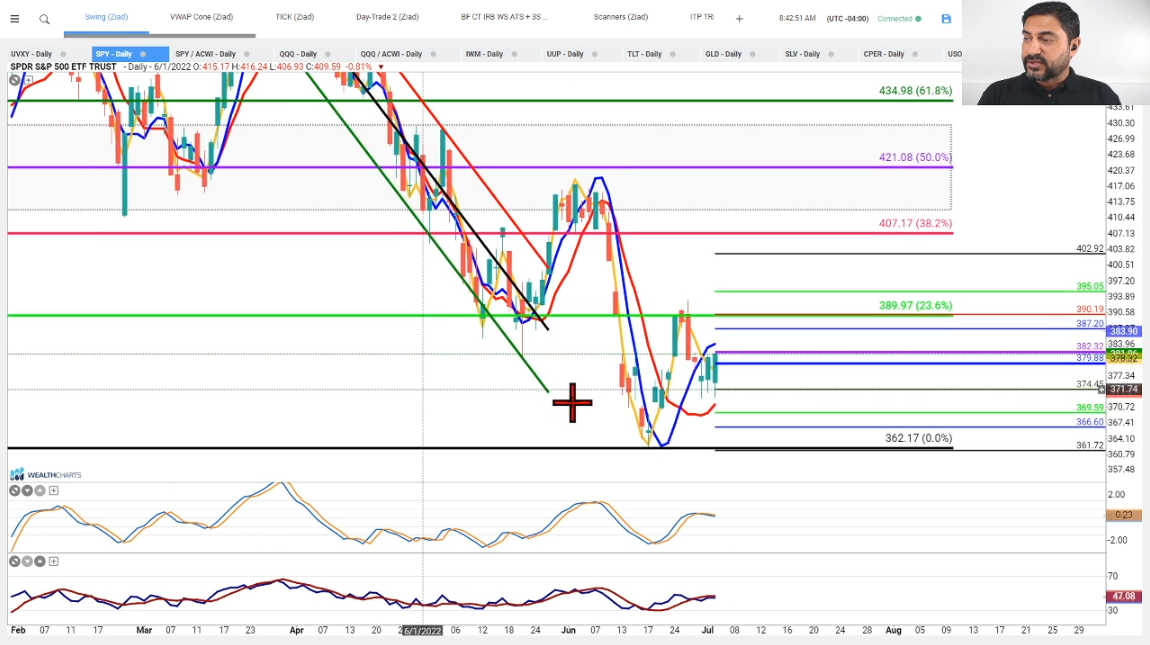Viewport: 1150px width, 645px height.
Task: Click the blue 383.90 price tag
Action: (1123, 332)
